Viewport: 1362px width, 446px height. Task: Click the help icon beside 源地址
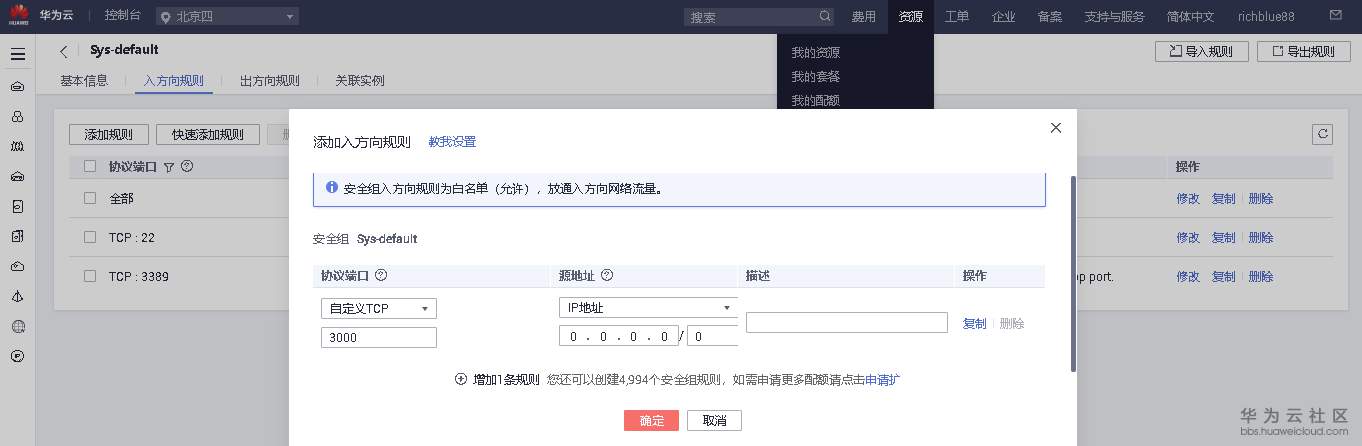(607, 275)
